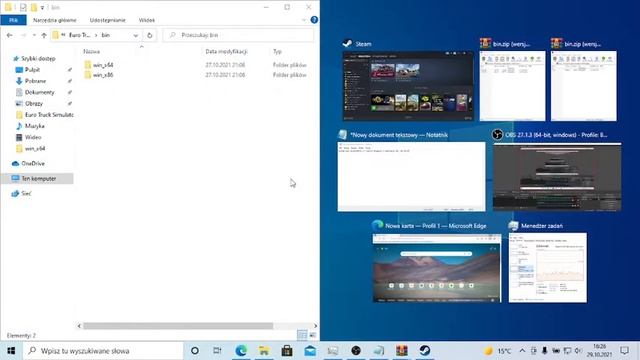Switch to Steam taskbar icon
Screen dimensions: 640x360
click(x=425, y=351)
